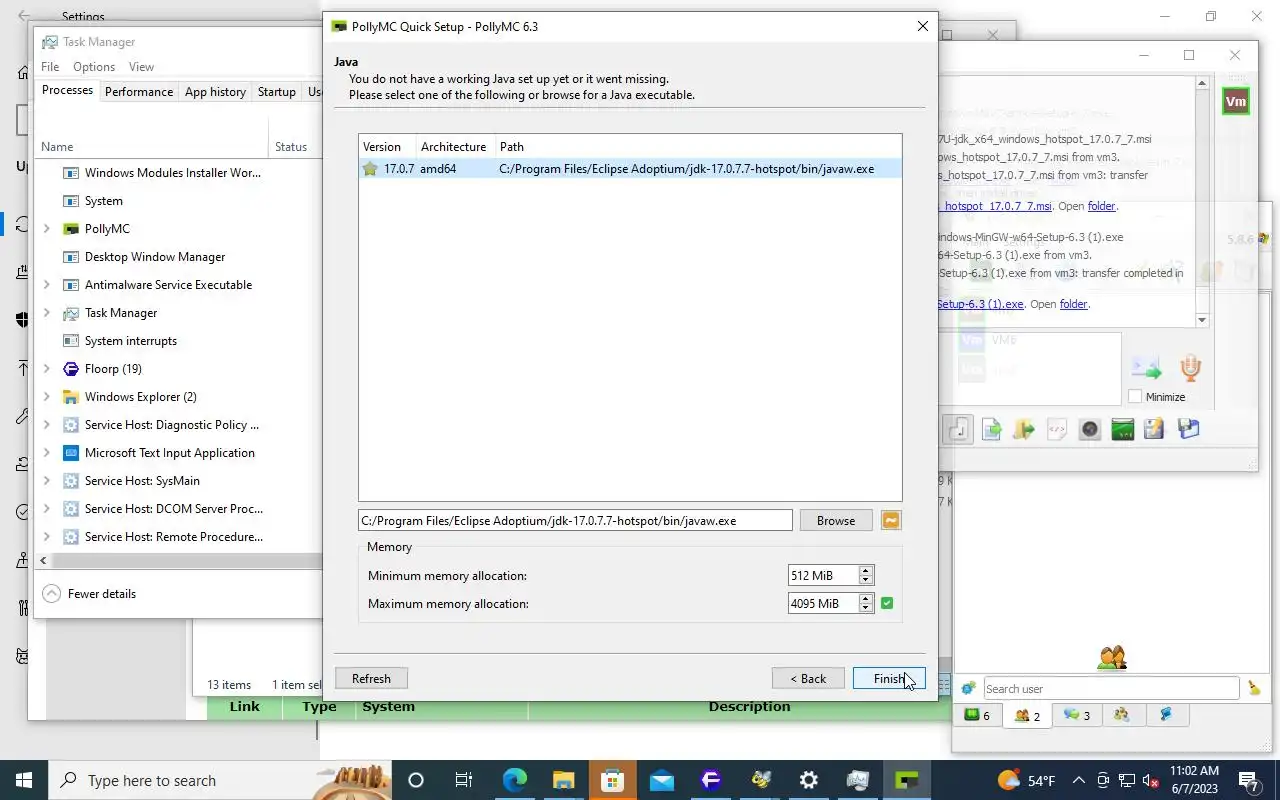Expand Service Host: DCOM Server Process row
The image size is (1280, 800).
pos(46,509)
